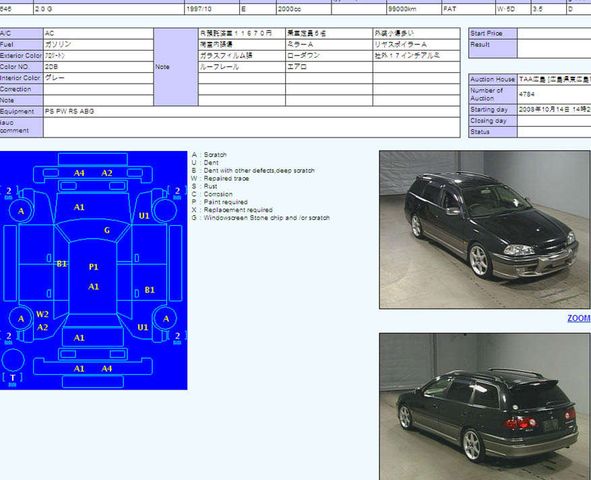This screenshot has height=480, width=591.
Task: Click the 'Correction' row label
Action: pyautogui.click(x=21, y=89)
